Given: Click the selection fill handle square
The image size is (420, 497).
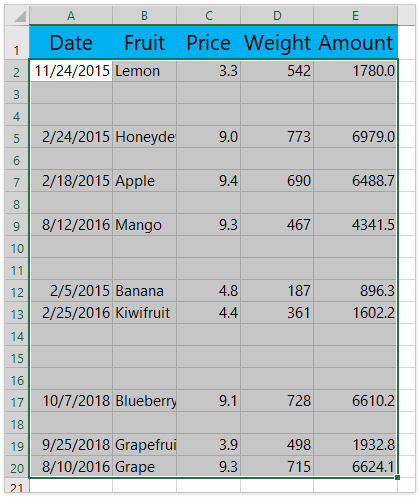Looking at the screenshot, I should click(397, 478).
